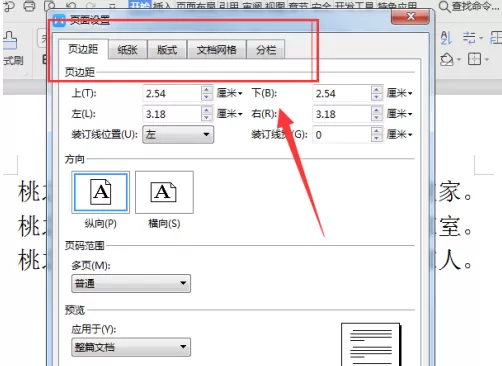Expand the line spacing dropdown arrow in ribbon
Viewport: 502px width, 366px height.
pyautogui.click(x=481, y=38)
